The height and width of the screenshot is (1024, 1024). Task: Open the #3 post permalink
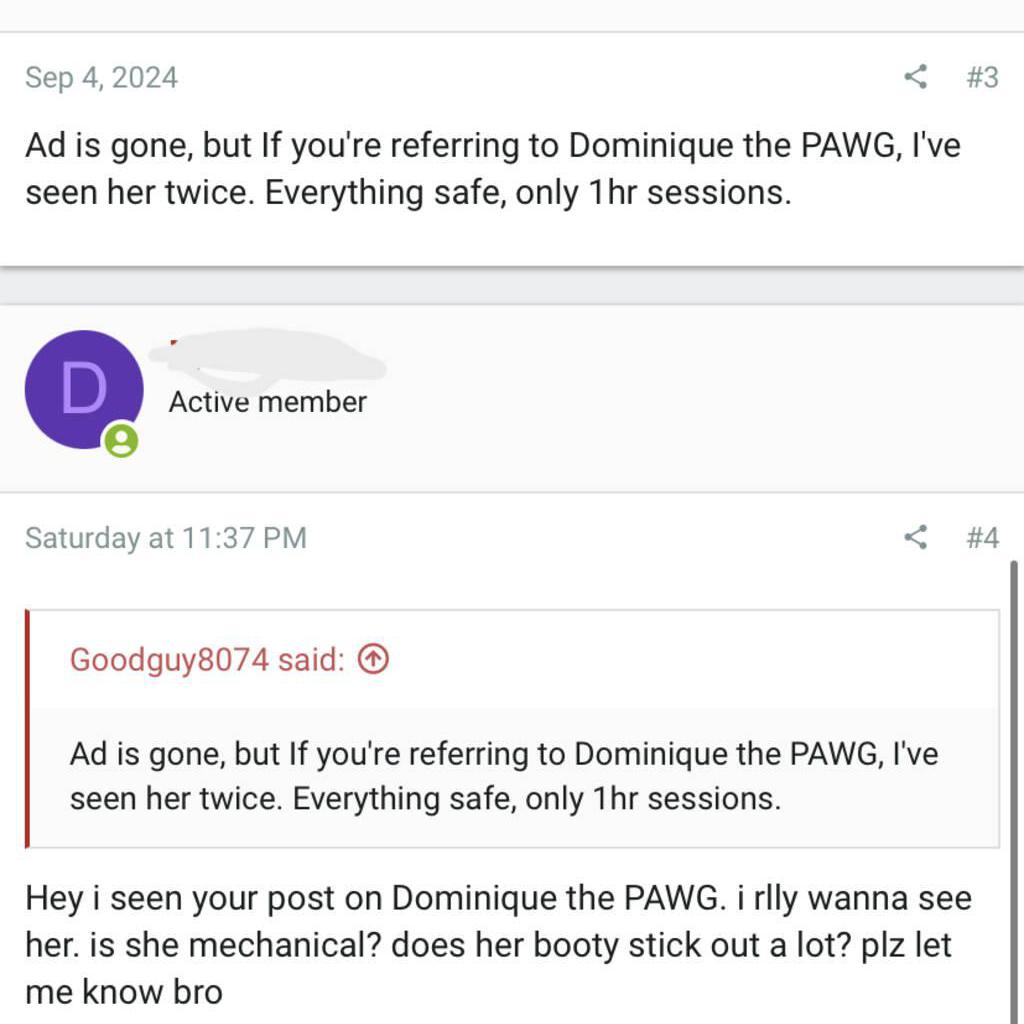tap(982, 77)
